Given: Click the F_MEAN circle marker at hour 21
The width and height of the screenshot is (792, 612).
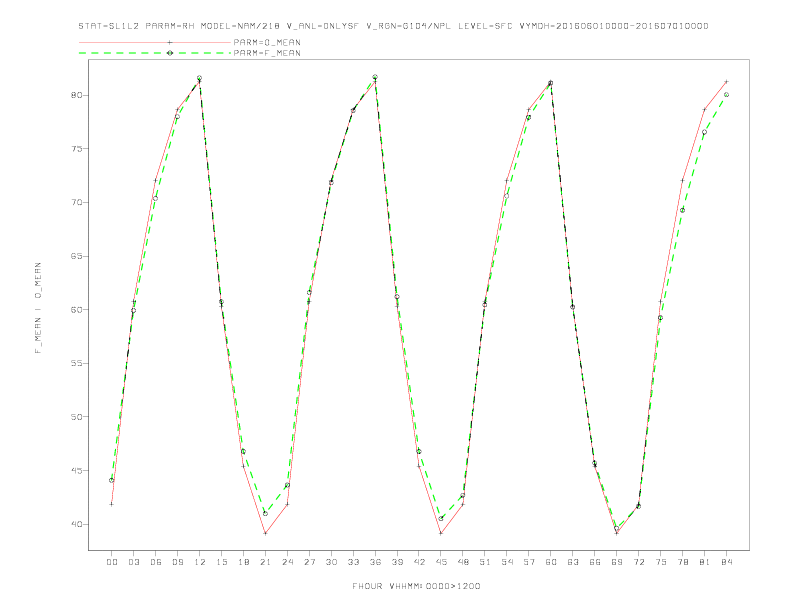Looking at the screenshot, I should [265, 514].
